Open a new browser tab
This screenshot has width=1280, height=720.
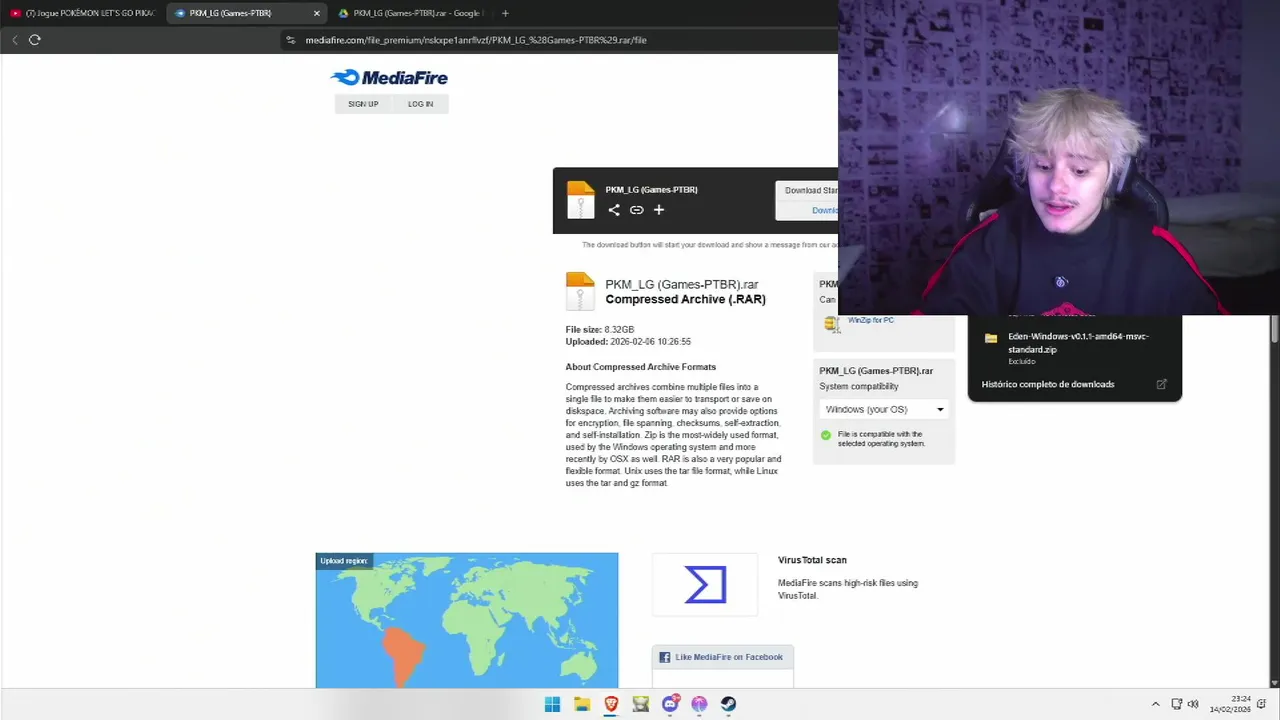[505, 13]
